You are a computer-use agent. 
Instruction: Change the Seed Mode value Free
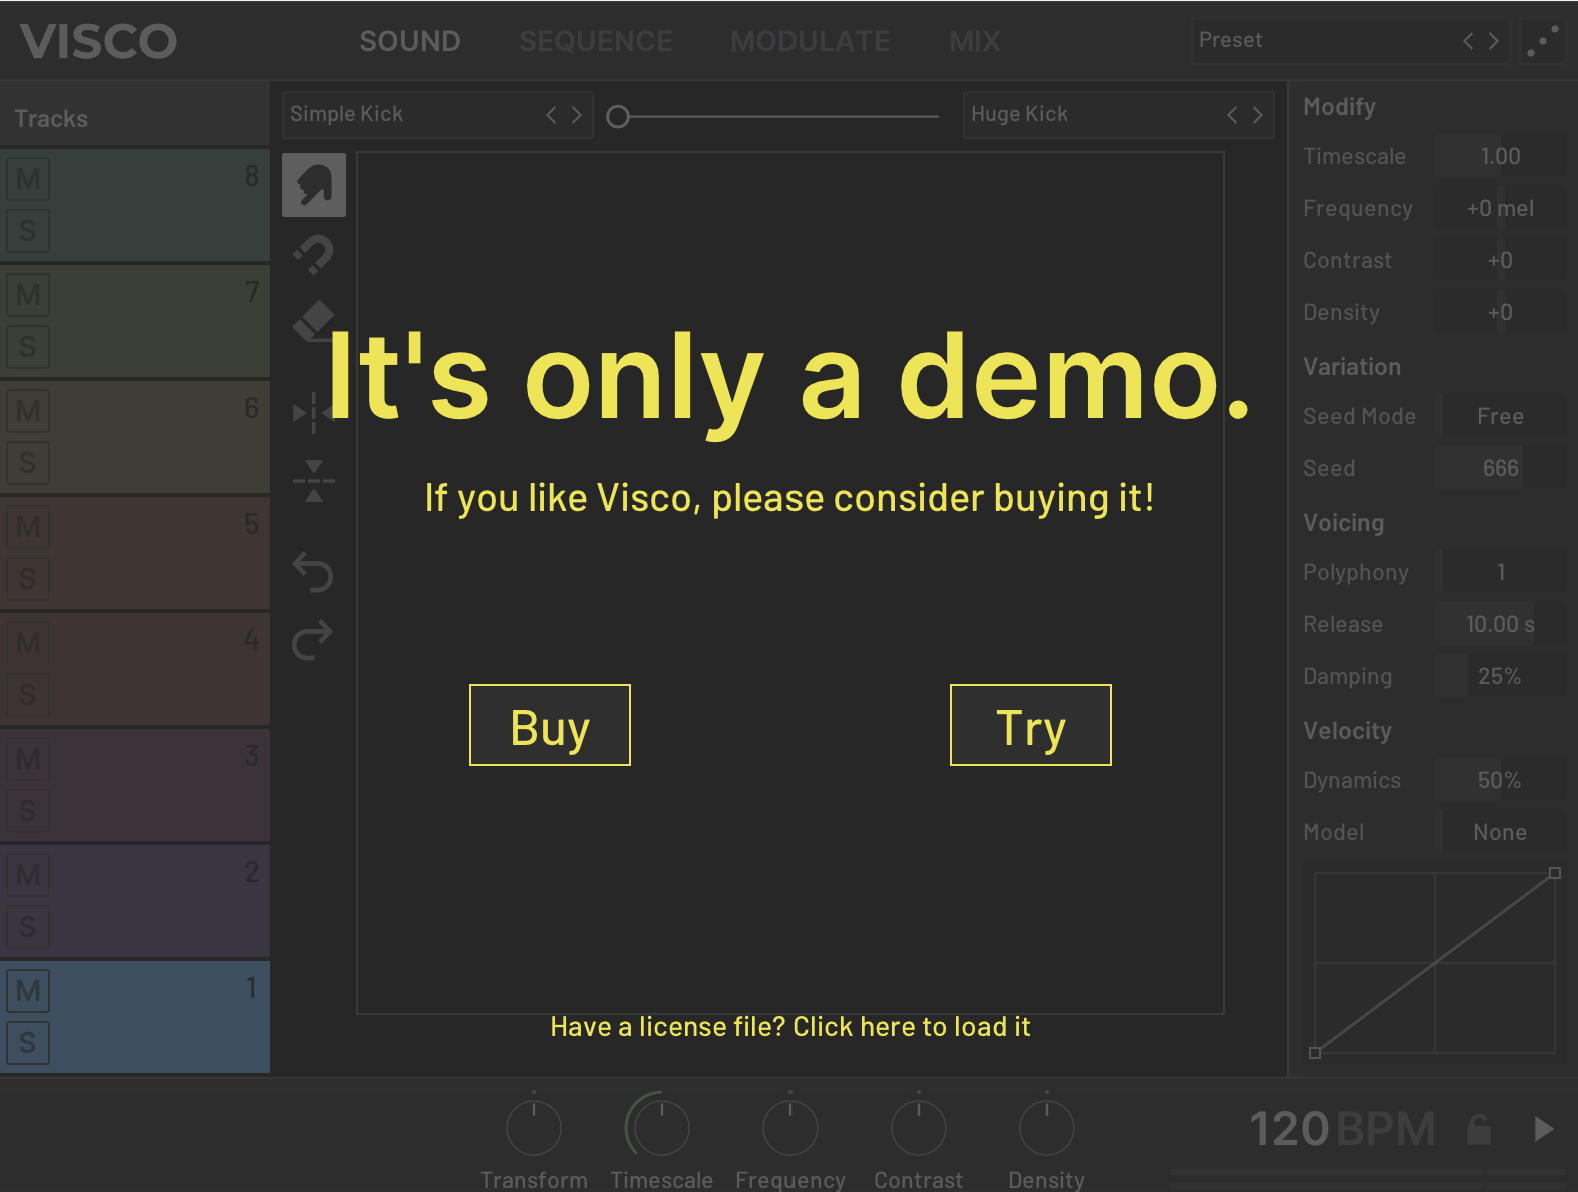click(1500, 416)
